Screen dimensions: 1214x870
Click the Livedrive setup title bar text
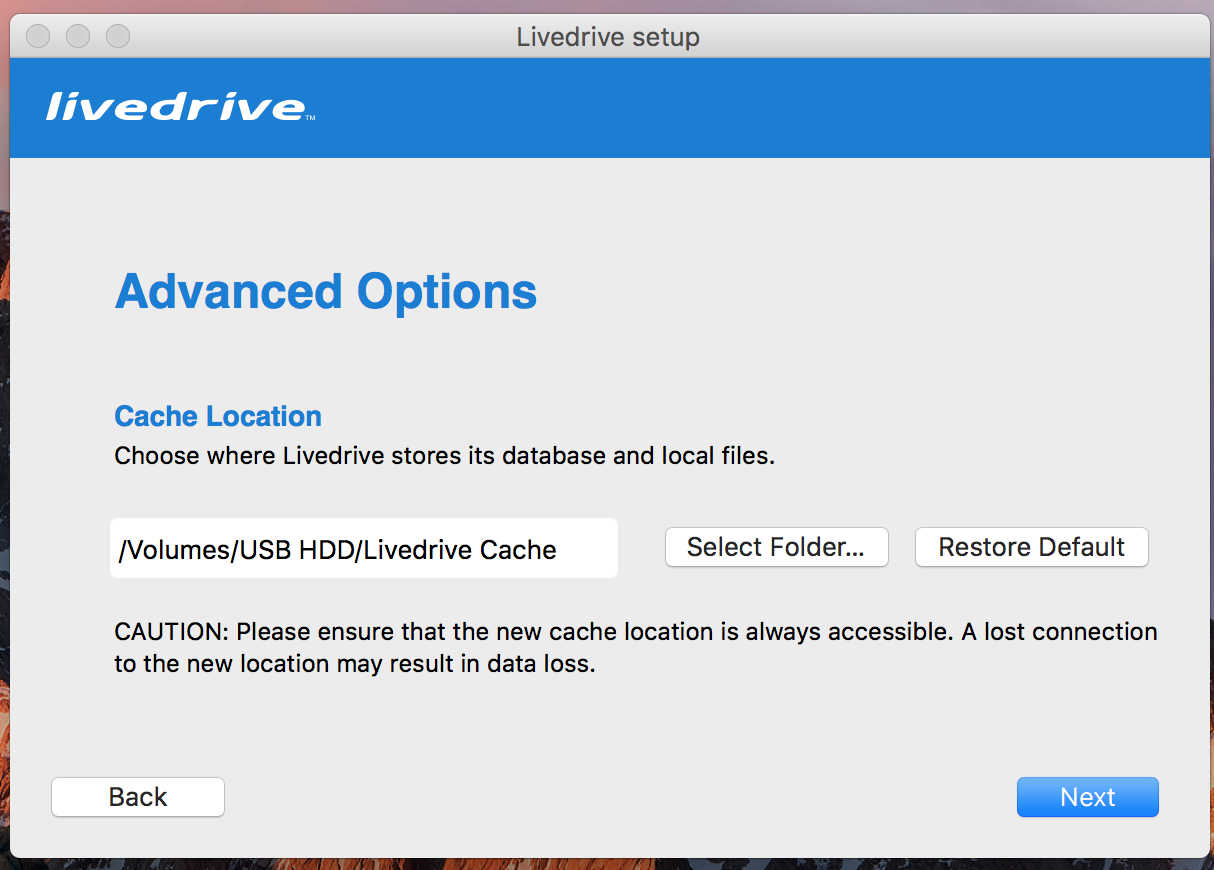coord(608,38)
